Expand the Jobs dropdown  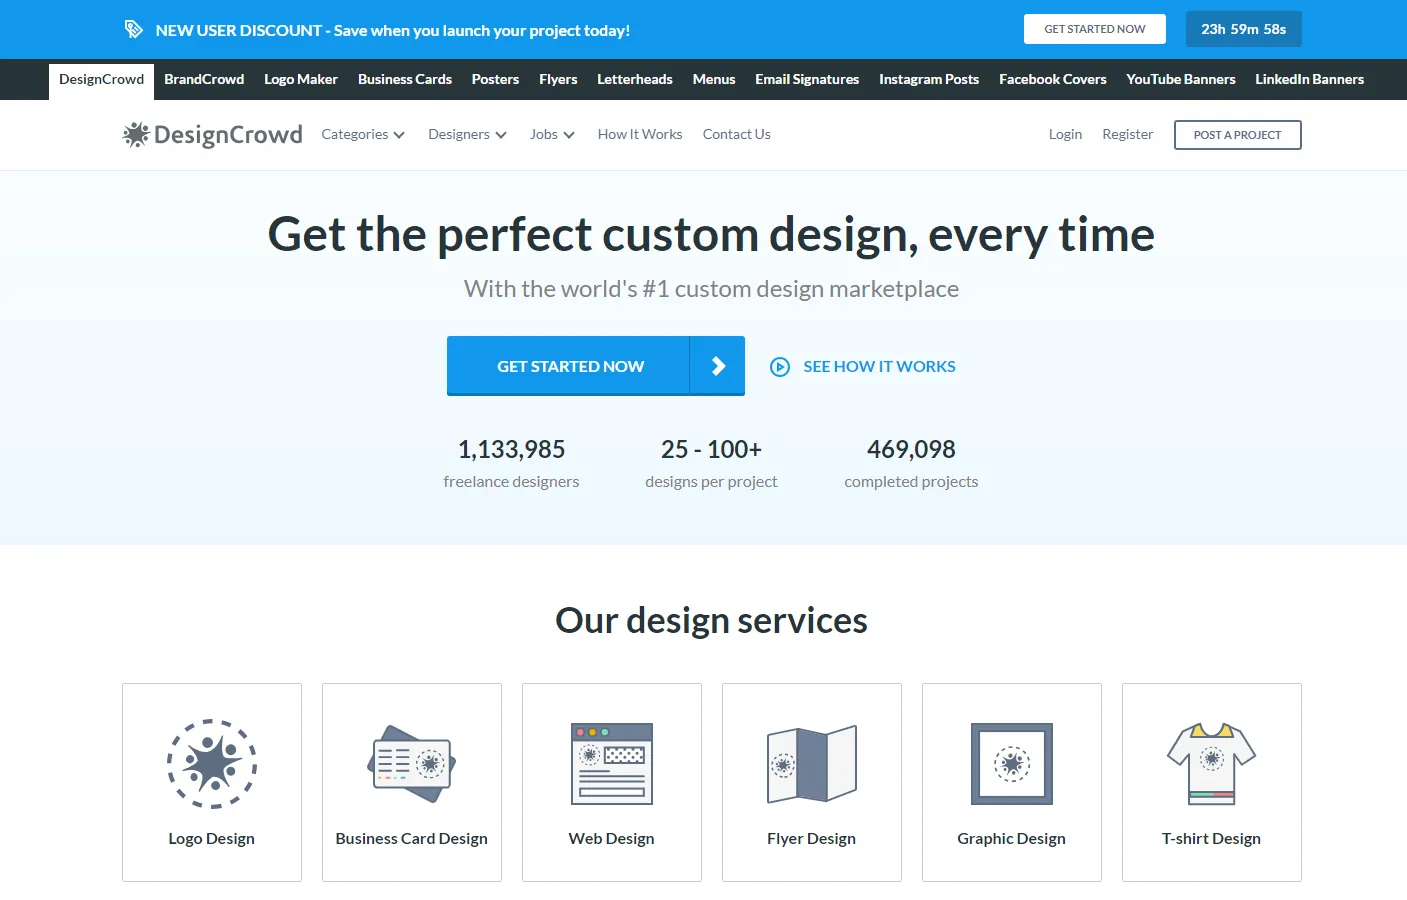[x=552, y=134]
